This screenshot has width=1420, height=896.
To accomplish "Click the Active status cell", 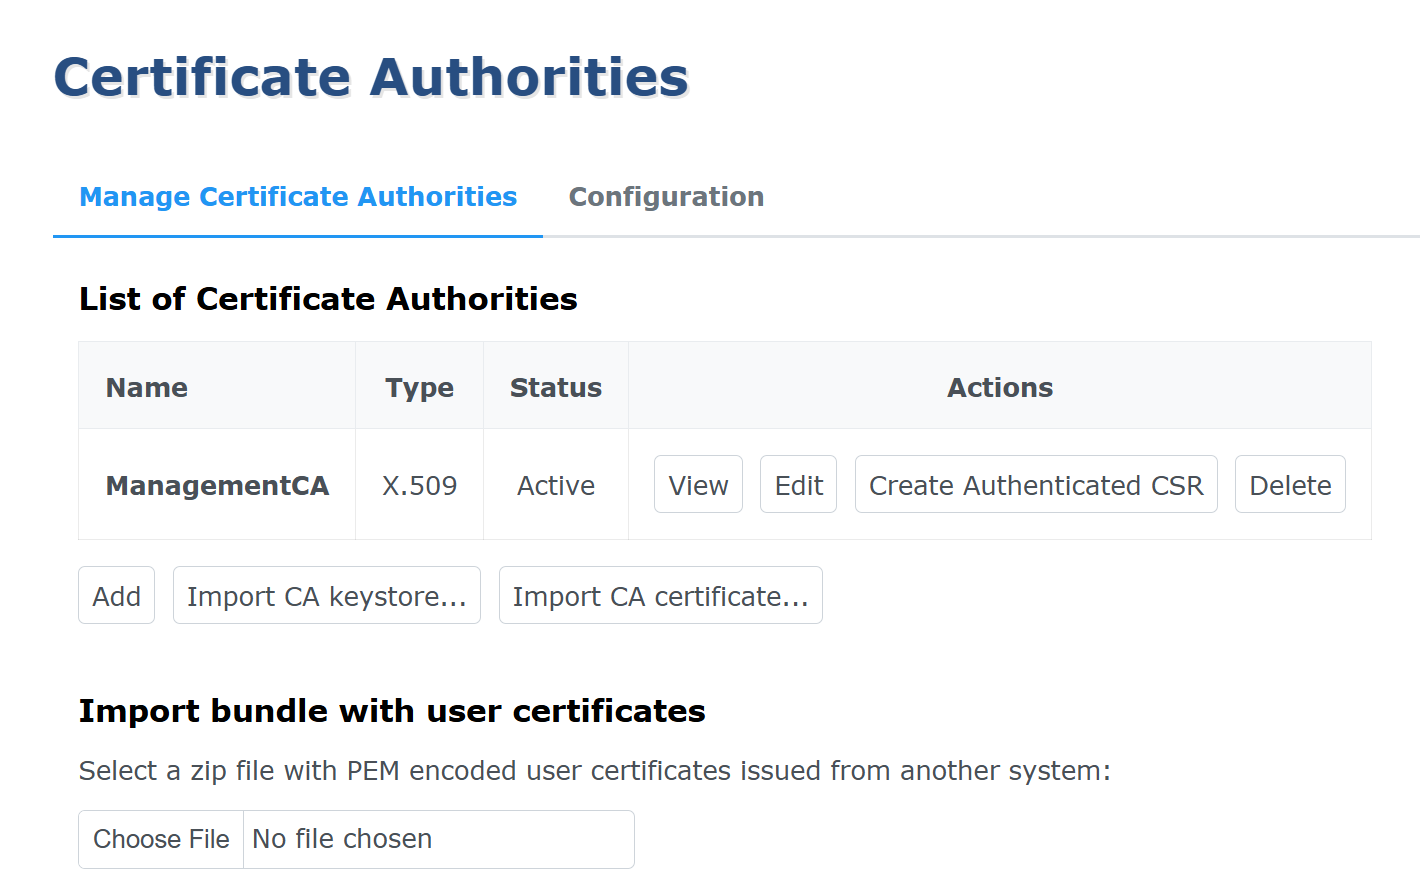I will click(x=556, y=486).
